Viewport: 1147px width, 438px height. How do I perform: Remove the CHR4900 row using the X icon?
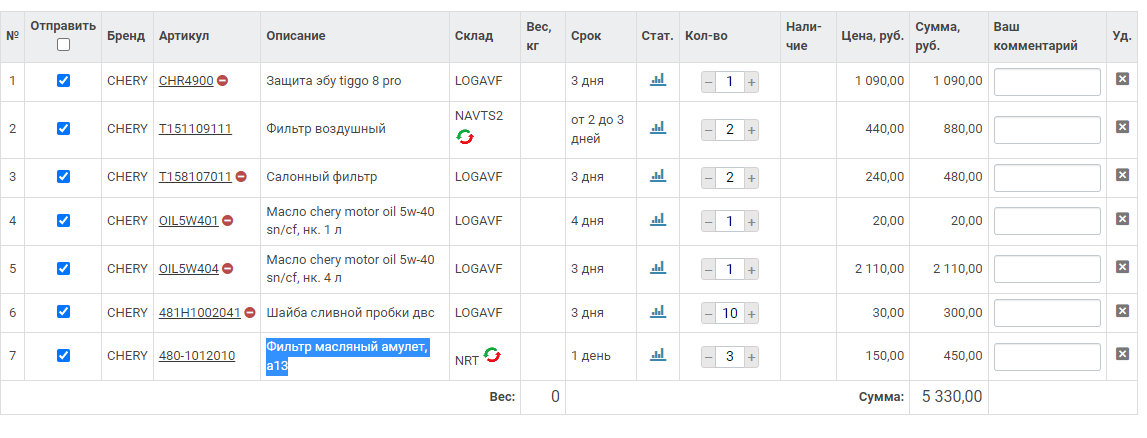click(x=1122, y=80)
